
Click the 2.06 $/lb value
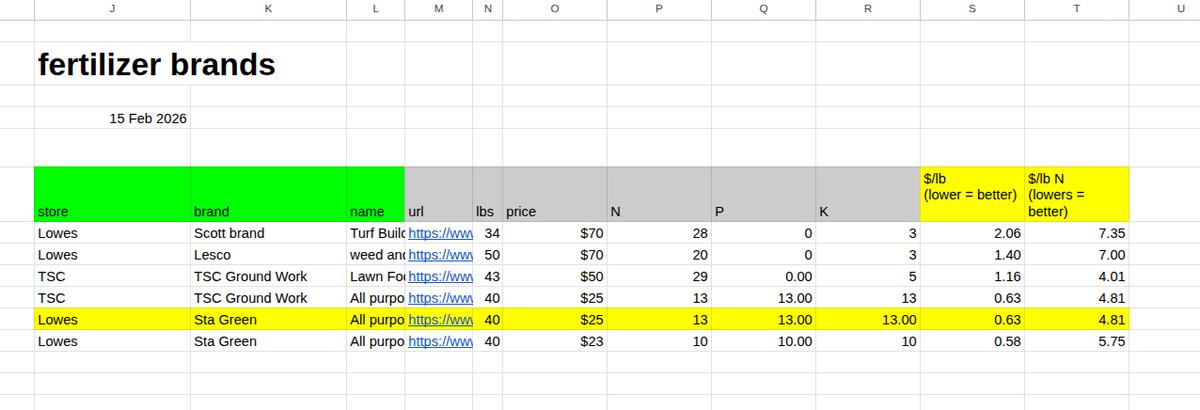[972, 233]
